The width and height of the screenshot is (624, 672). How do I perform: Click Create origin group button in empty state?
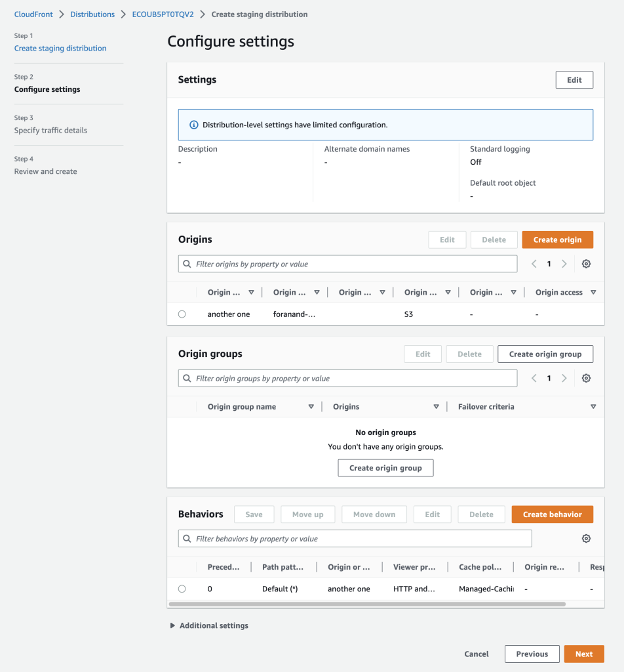click(385, 468)
